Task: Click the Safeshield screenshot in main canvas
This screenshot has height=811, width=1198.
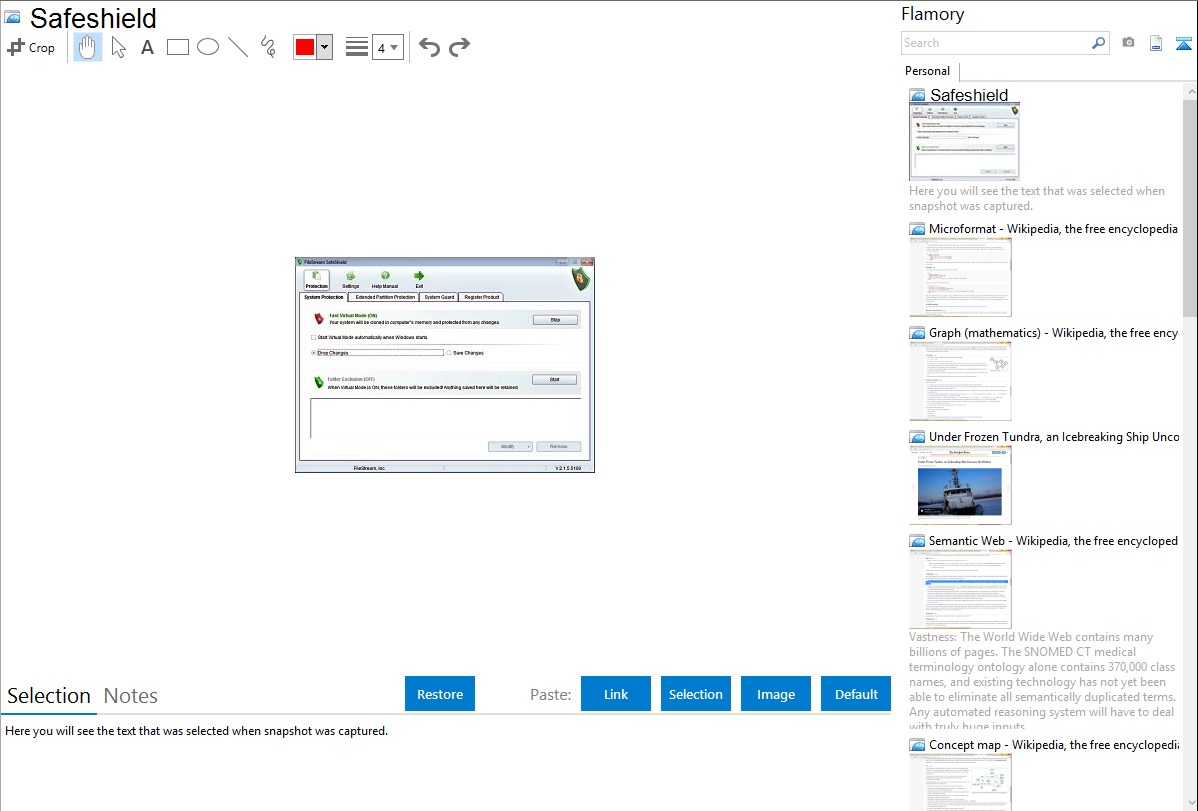Action: tap(445, 365)
